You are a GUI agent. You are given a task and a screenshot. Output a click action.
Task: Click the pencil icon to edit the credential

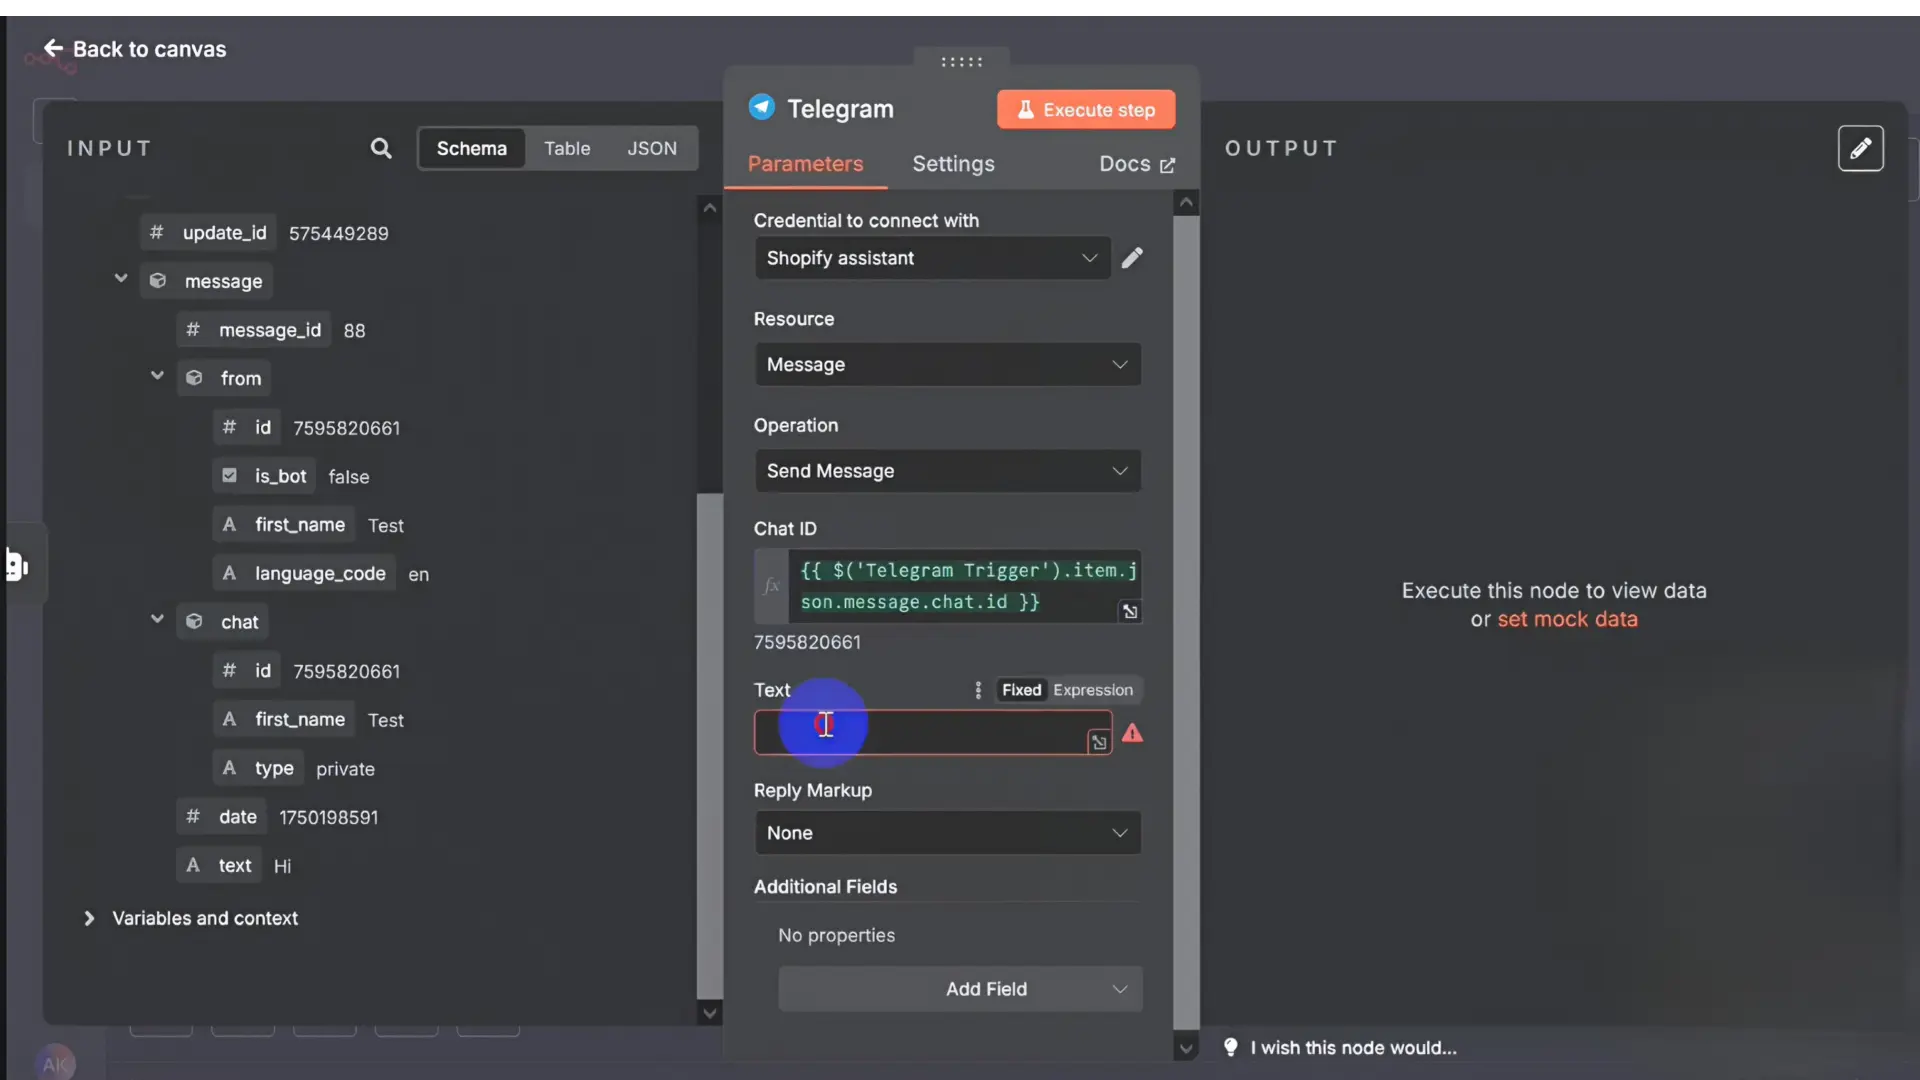coord(1132,258)
